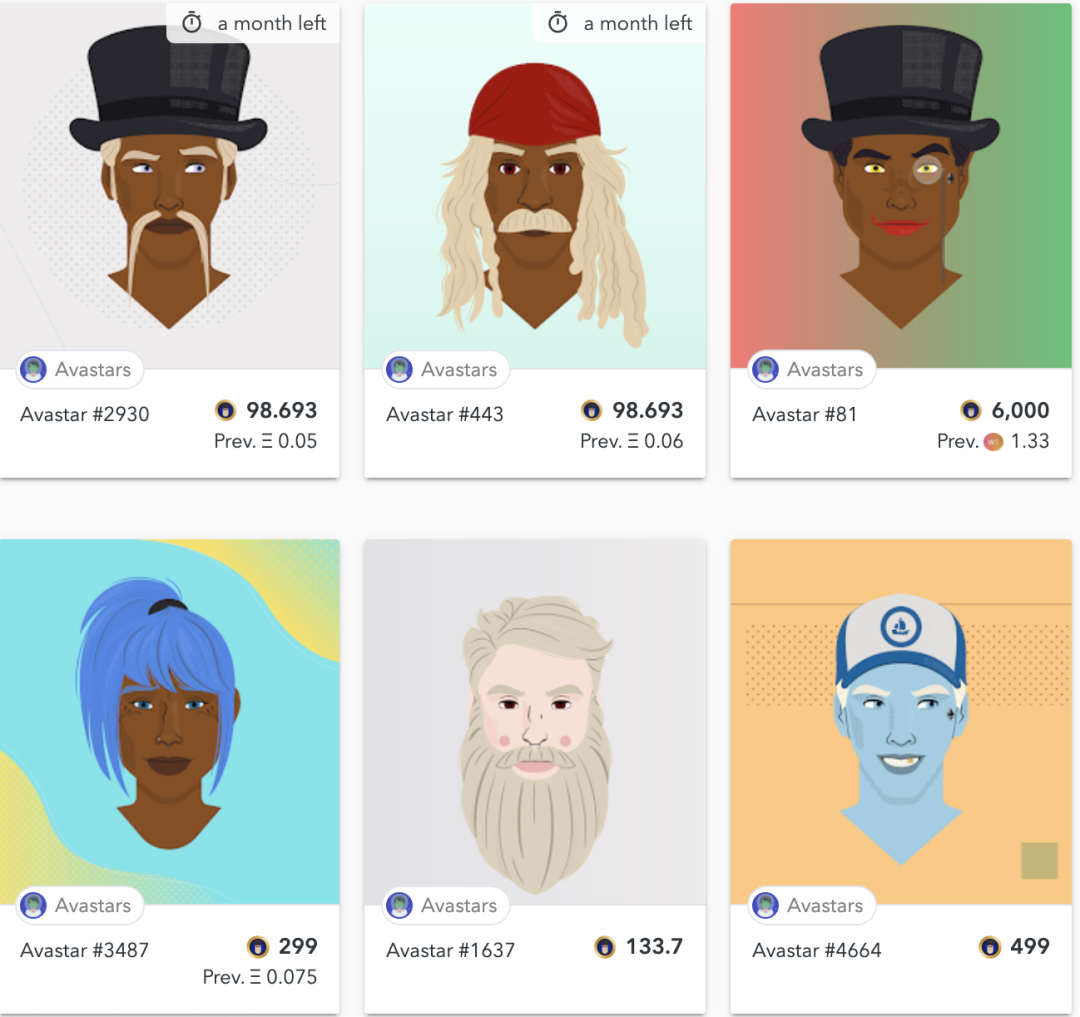This screenshot has height=1017, width=1080.
Task: Click the Avastars collection avatar icon on #81
Action: click(765, 370)
